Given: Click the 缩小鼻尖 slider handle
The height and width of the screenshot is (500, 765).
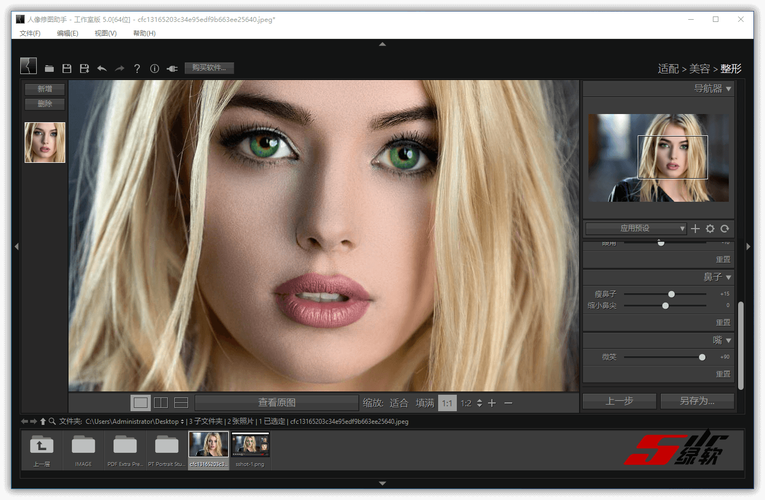Looking at the screenshot, I should pos(665,306).
